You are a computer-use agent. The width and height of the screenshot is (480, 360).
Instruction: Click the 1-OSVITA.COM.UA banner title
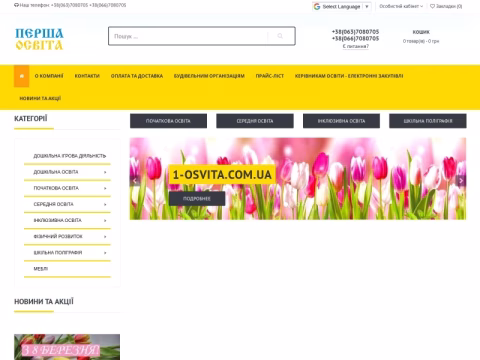click(222, 174)
